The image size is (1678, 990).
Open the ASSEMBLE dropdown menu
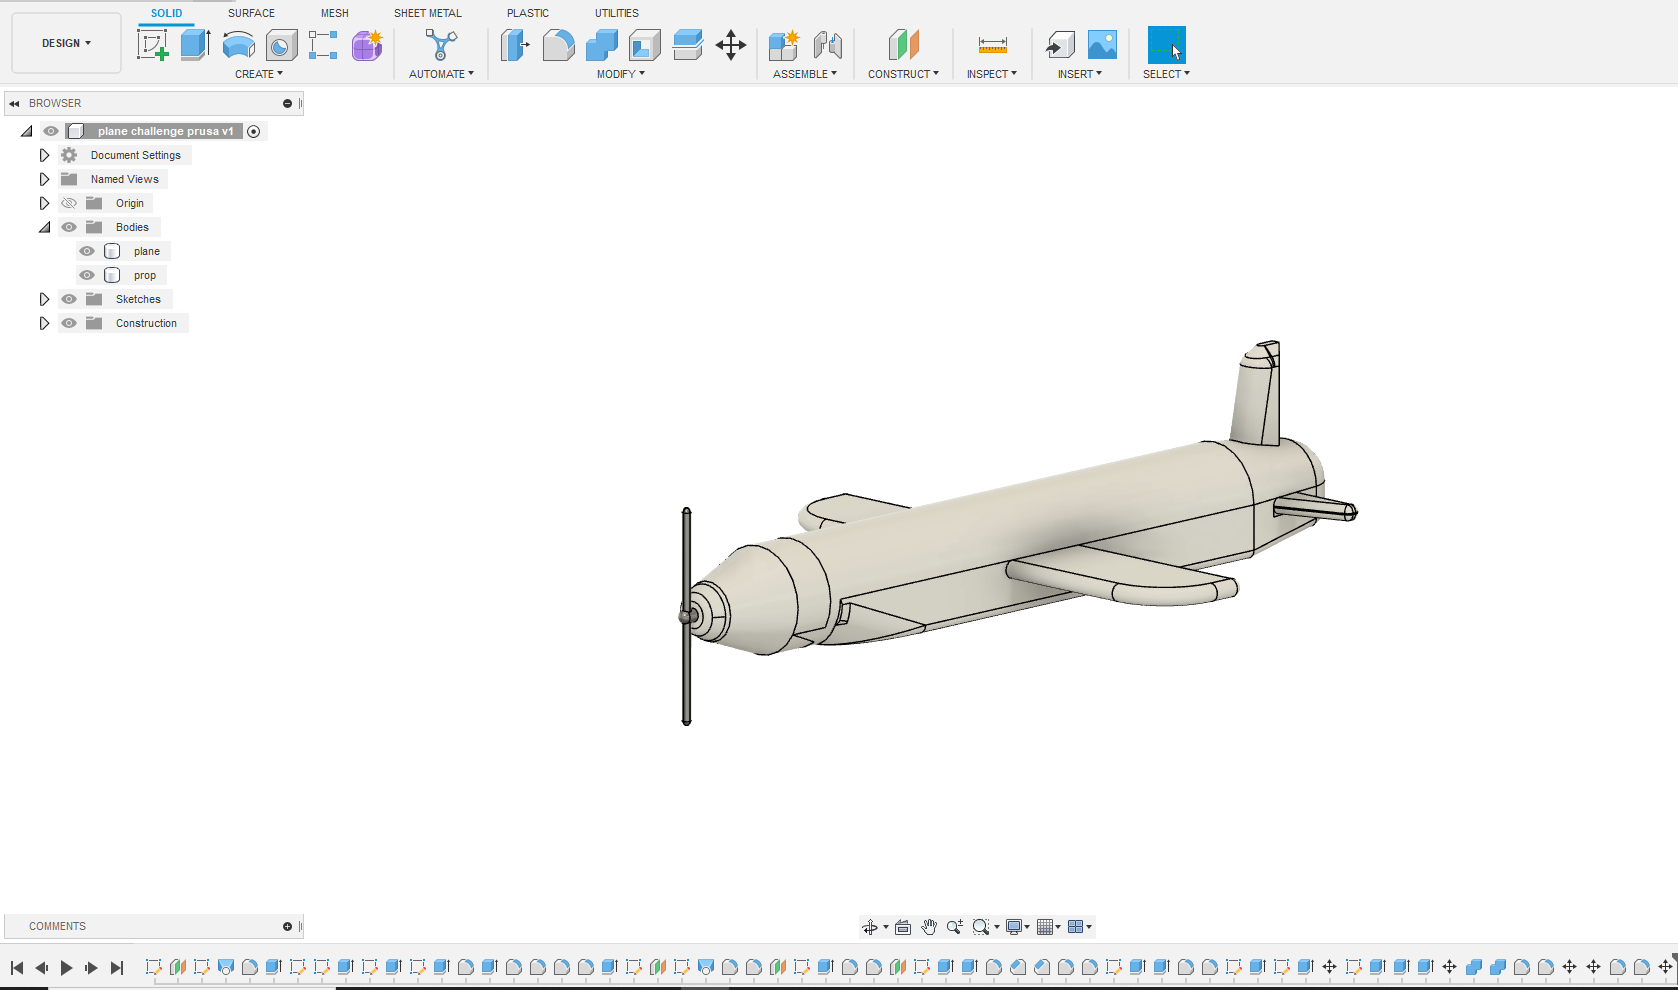(x=805, y=74)
